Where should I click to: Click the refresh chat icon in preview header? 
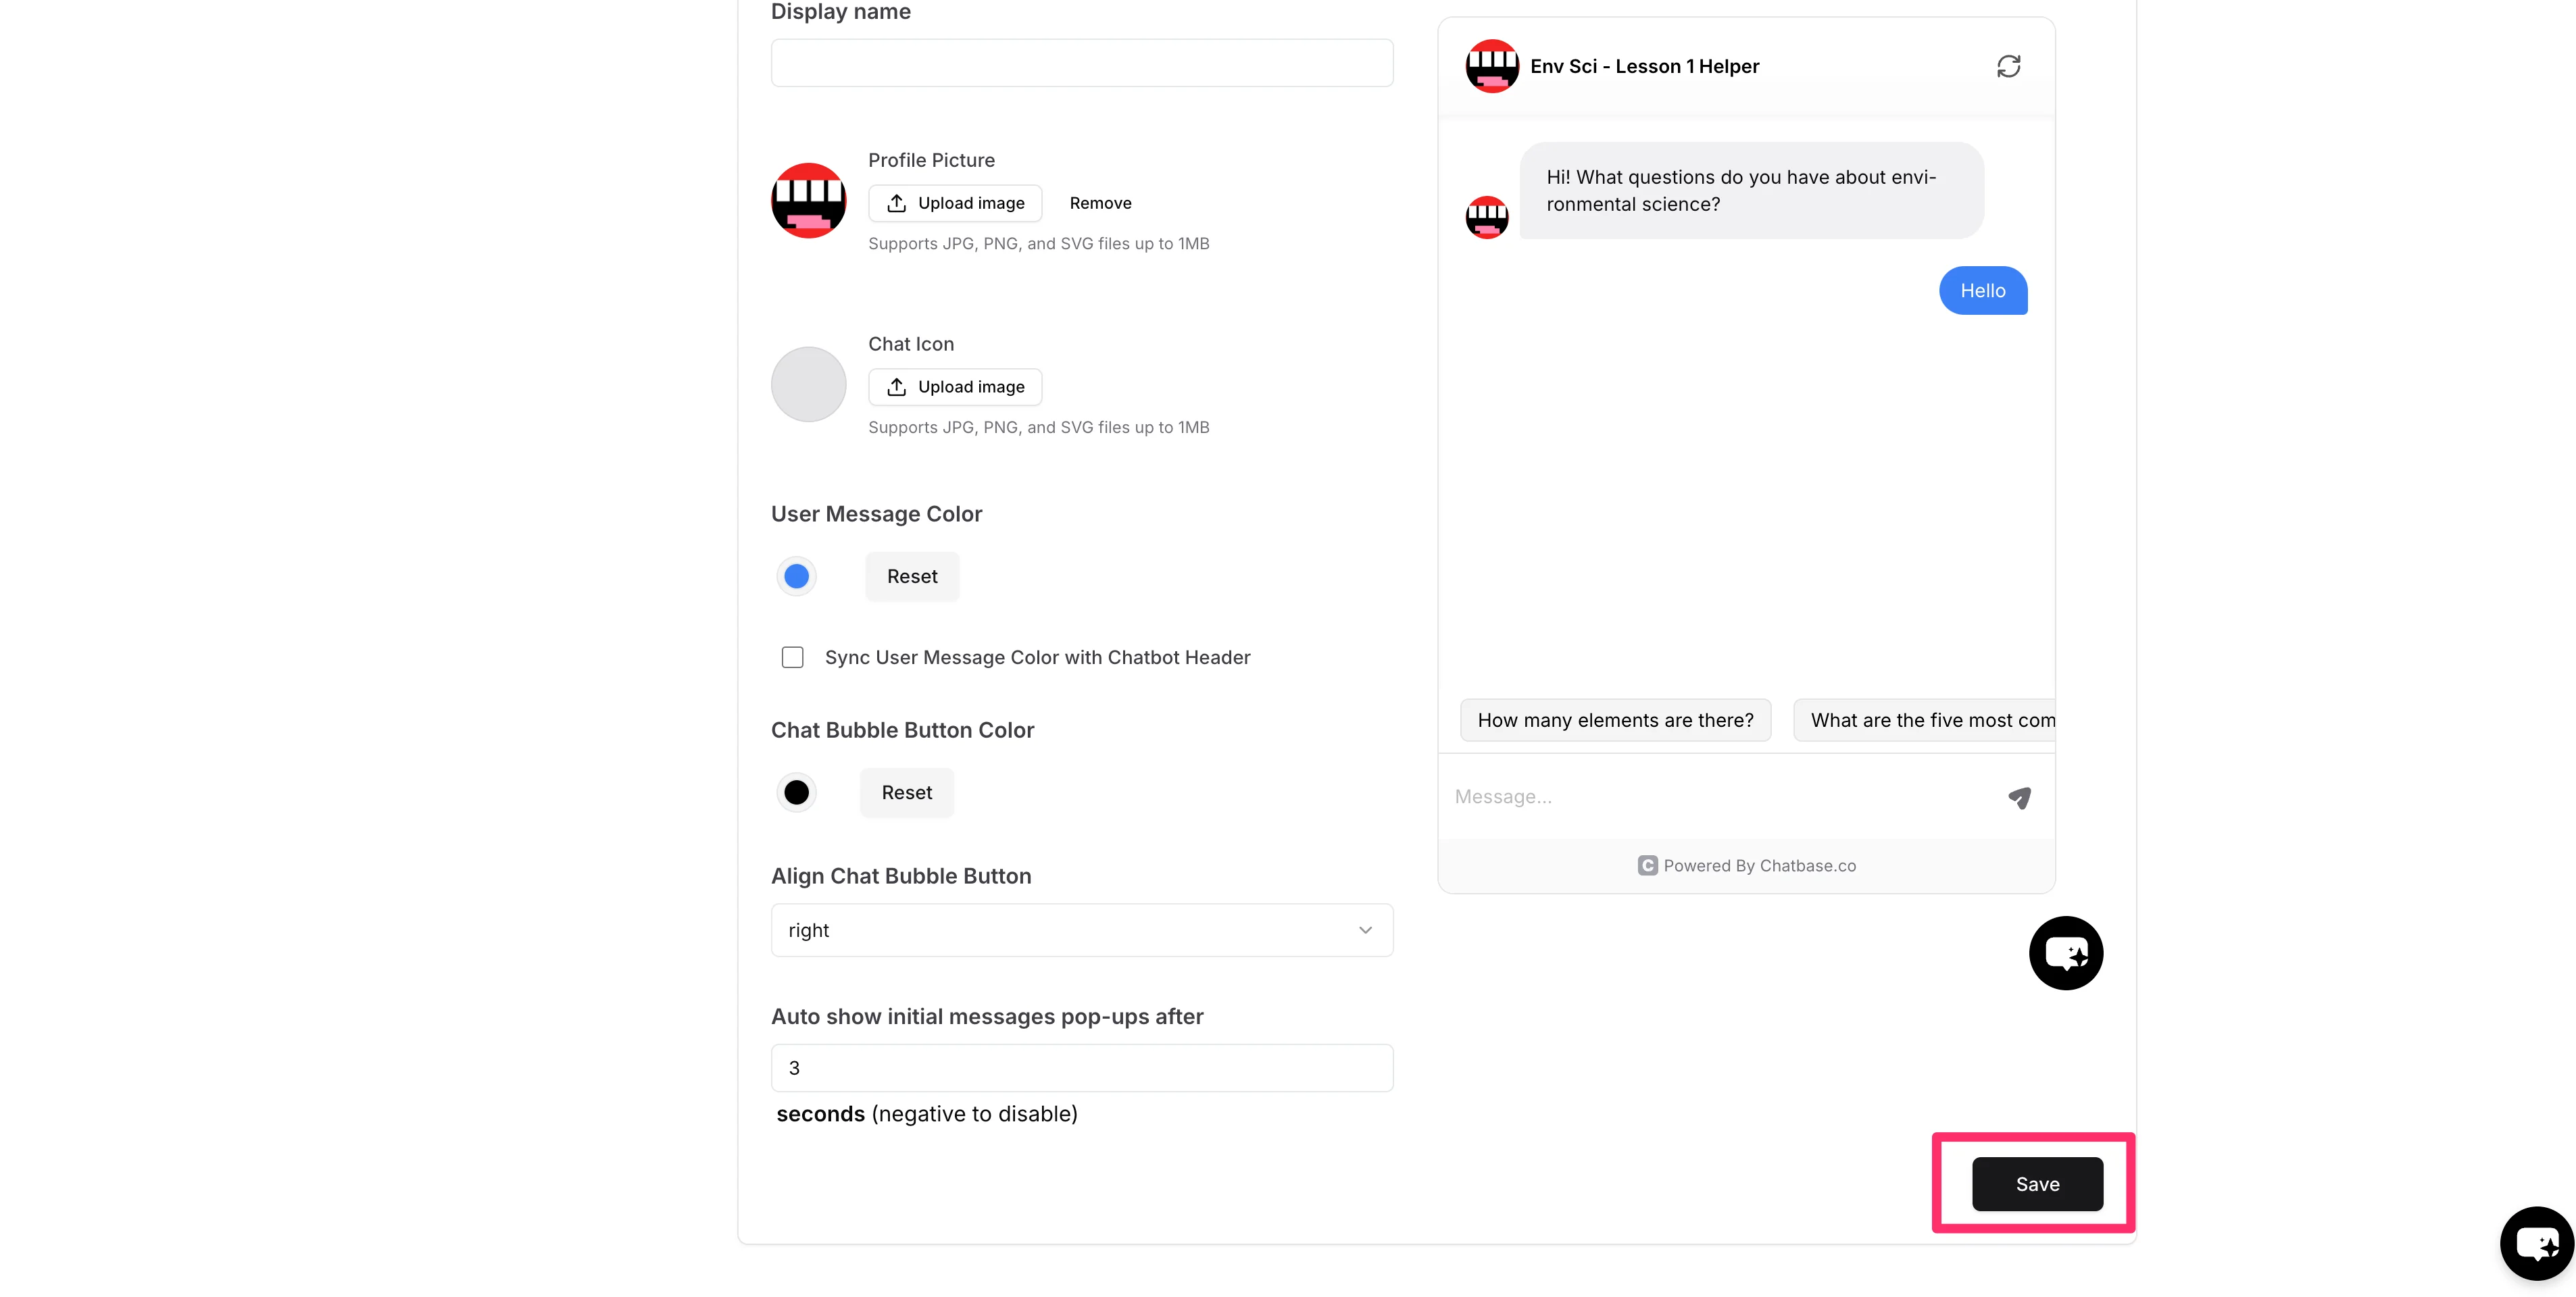pyautogui.click(x=2008, y=66)
